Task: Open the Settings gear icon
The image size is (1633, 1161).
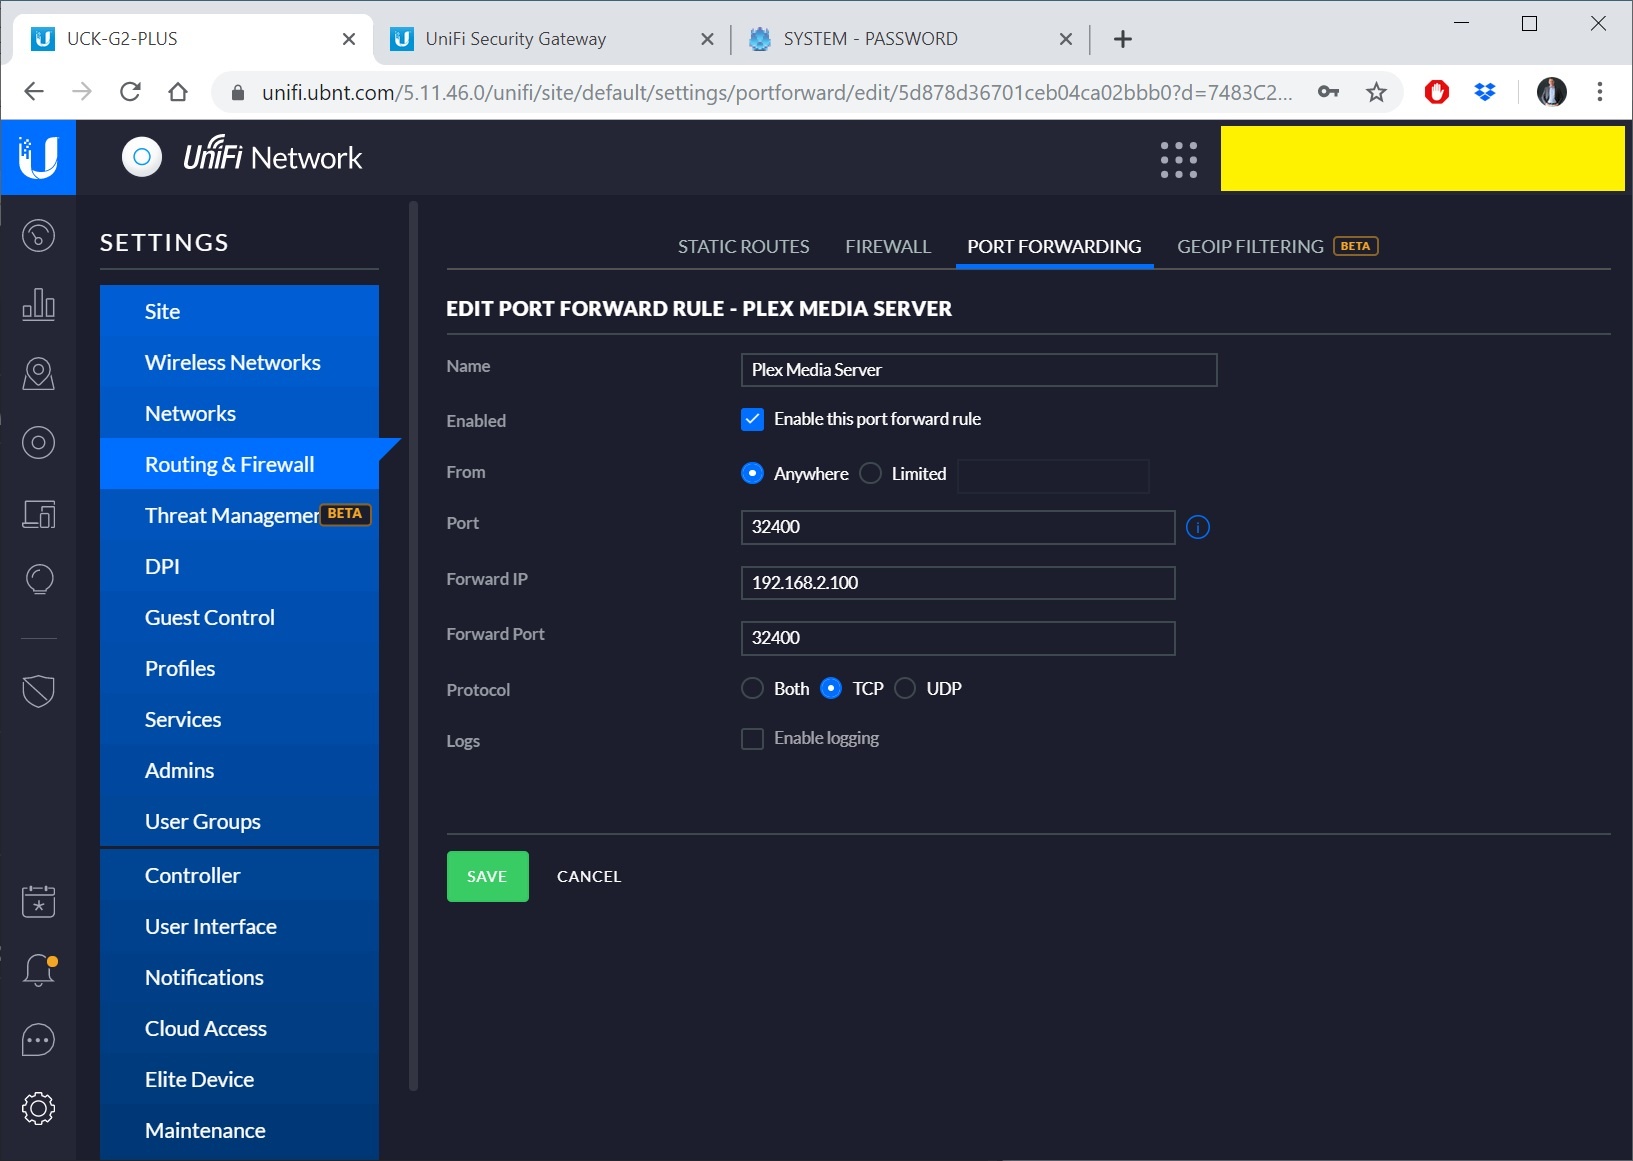Action: [38, 1108]
